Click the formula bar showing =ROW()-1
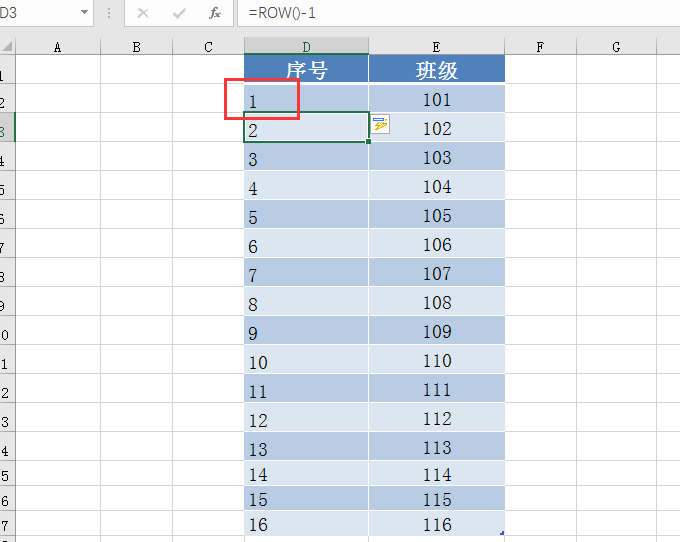 point(458,13)
